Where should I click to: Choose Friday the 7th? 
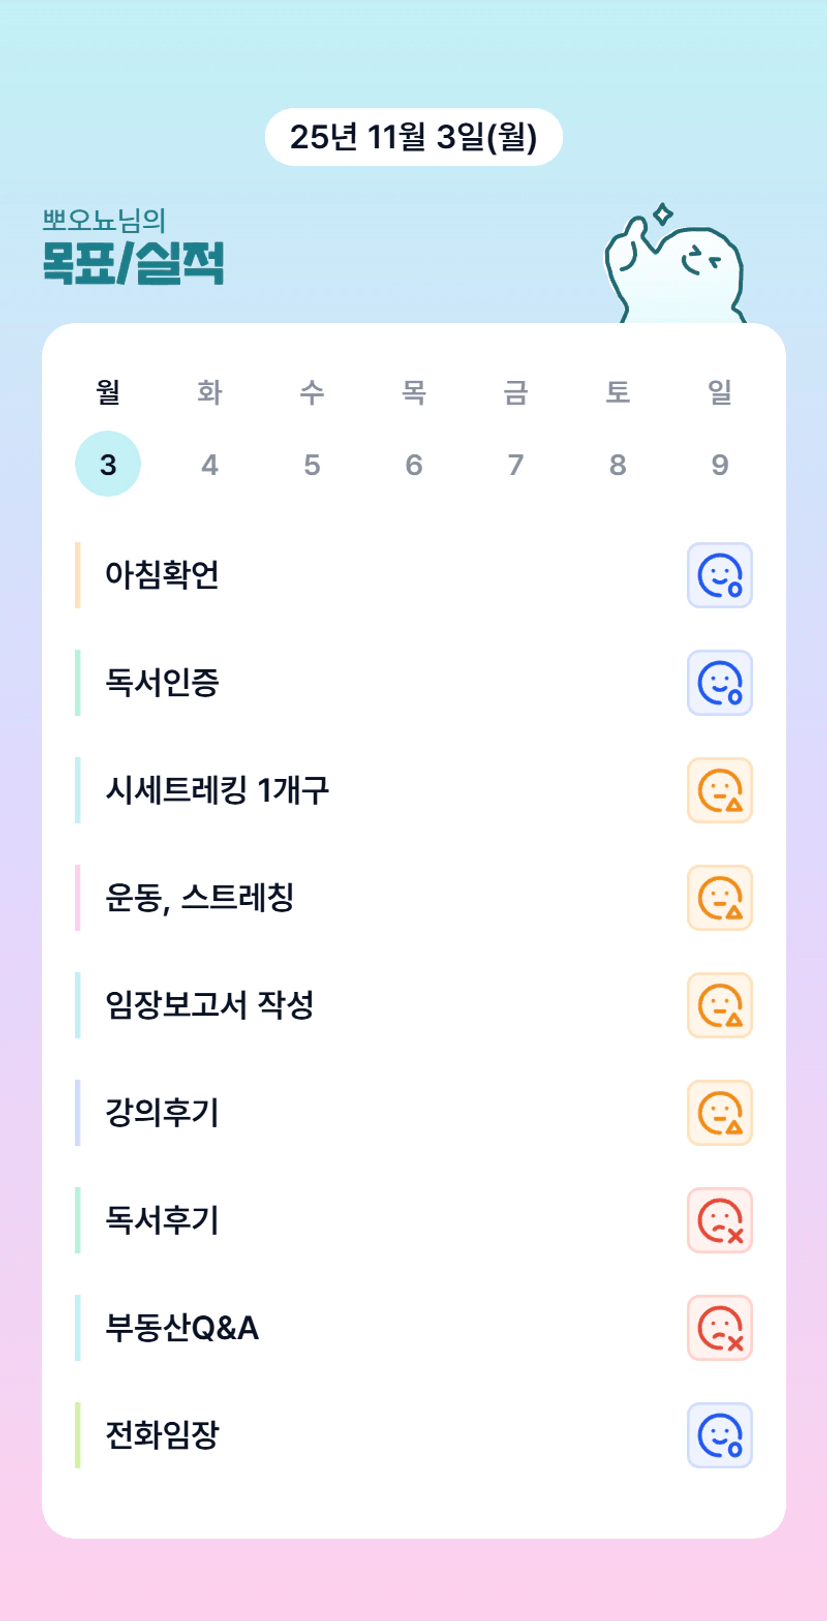click(516, 464)
